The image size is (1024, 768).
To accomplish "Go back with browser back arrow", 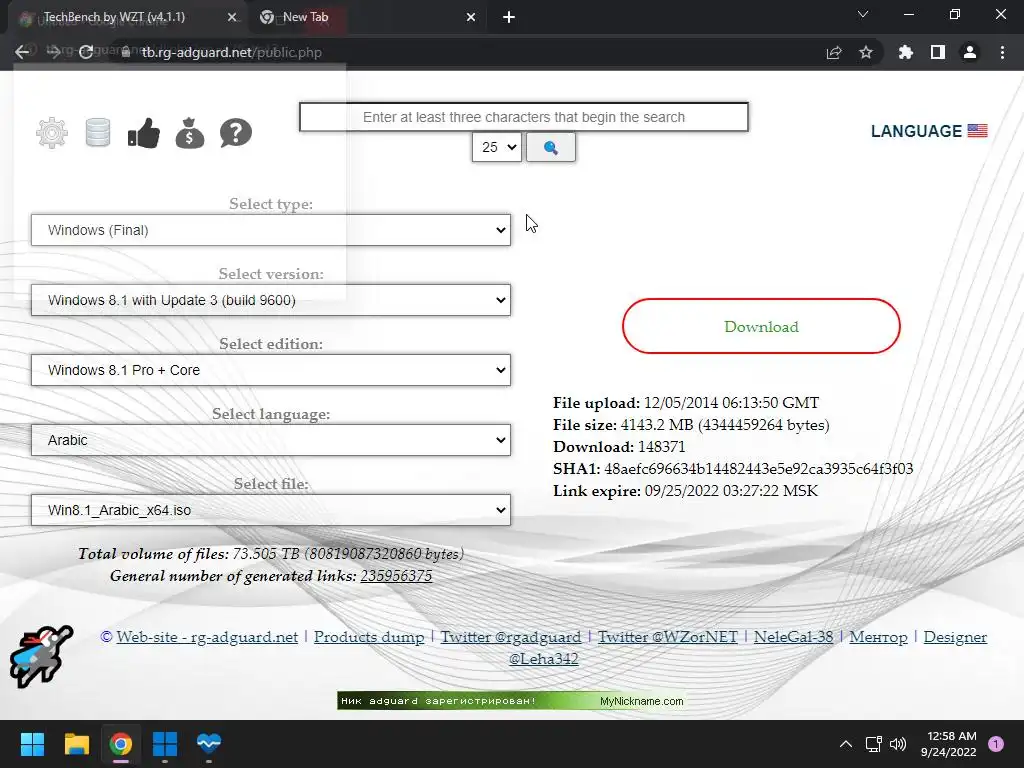I will 22,52.
